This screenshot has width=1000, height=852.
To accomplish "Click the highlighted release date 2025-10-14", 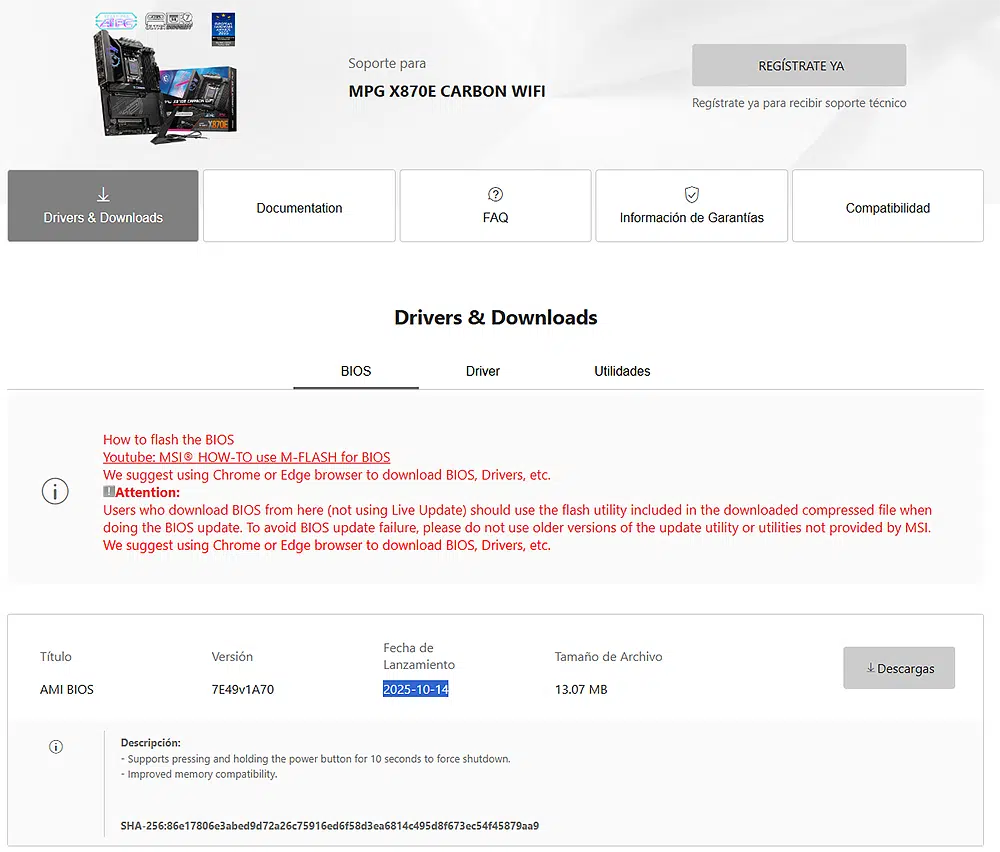I will 415,689.
